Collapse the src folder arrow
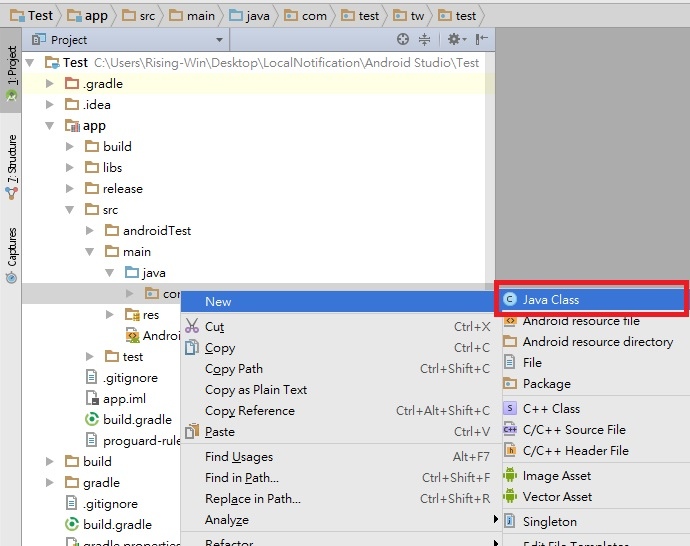 click(x=70, y=210)
